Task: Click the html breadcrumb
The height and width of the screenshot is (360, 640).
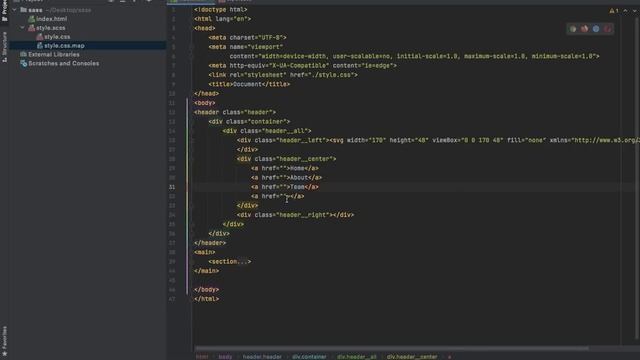Action: coord(202,357)
